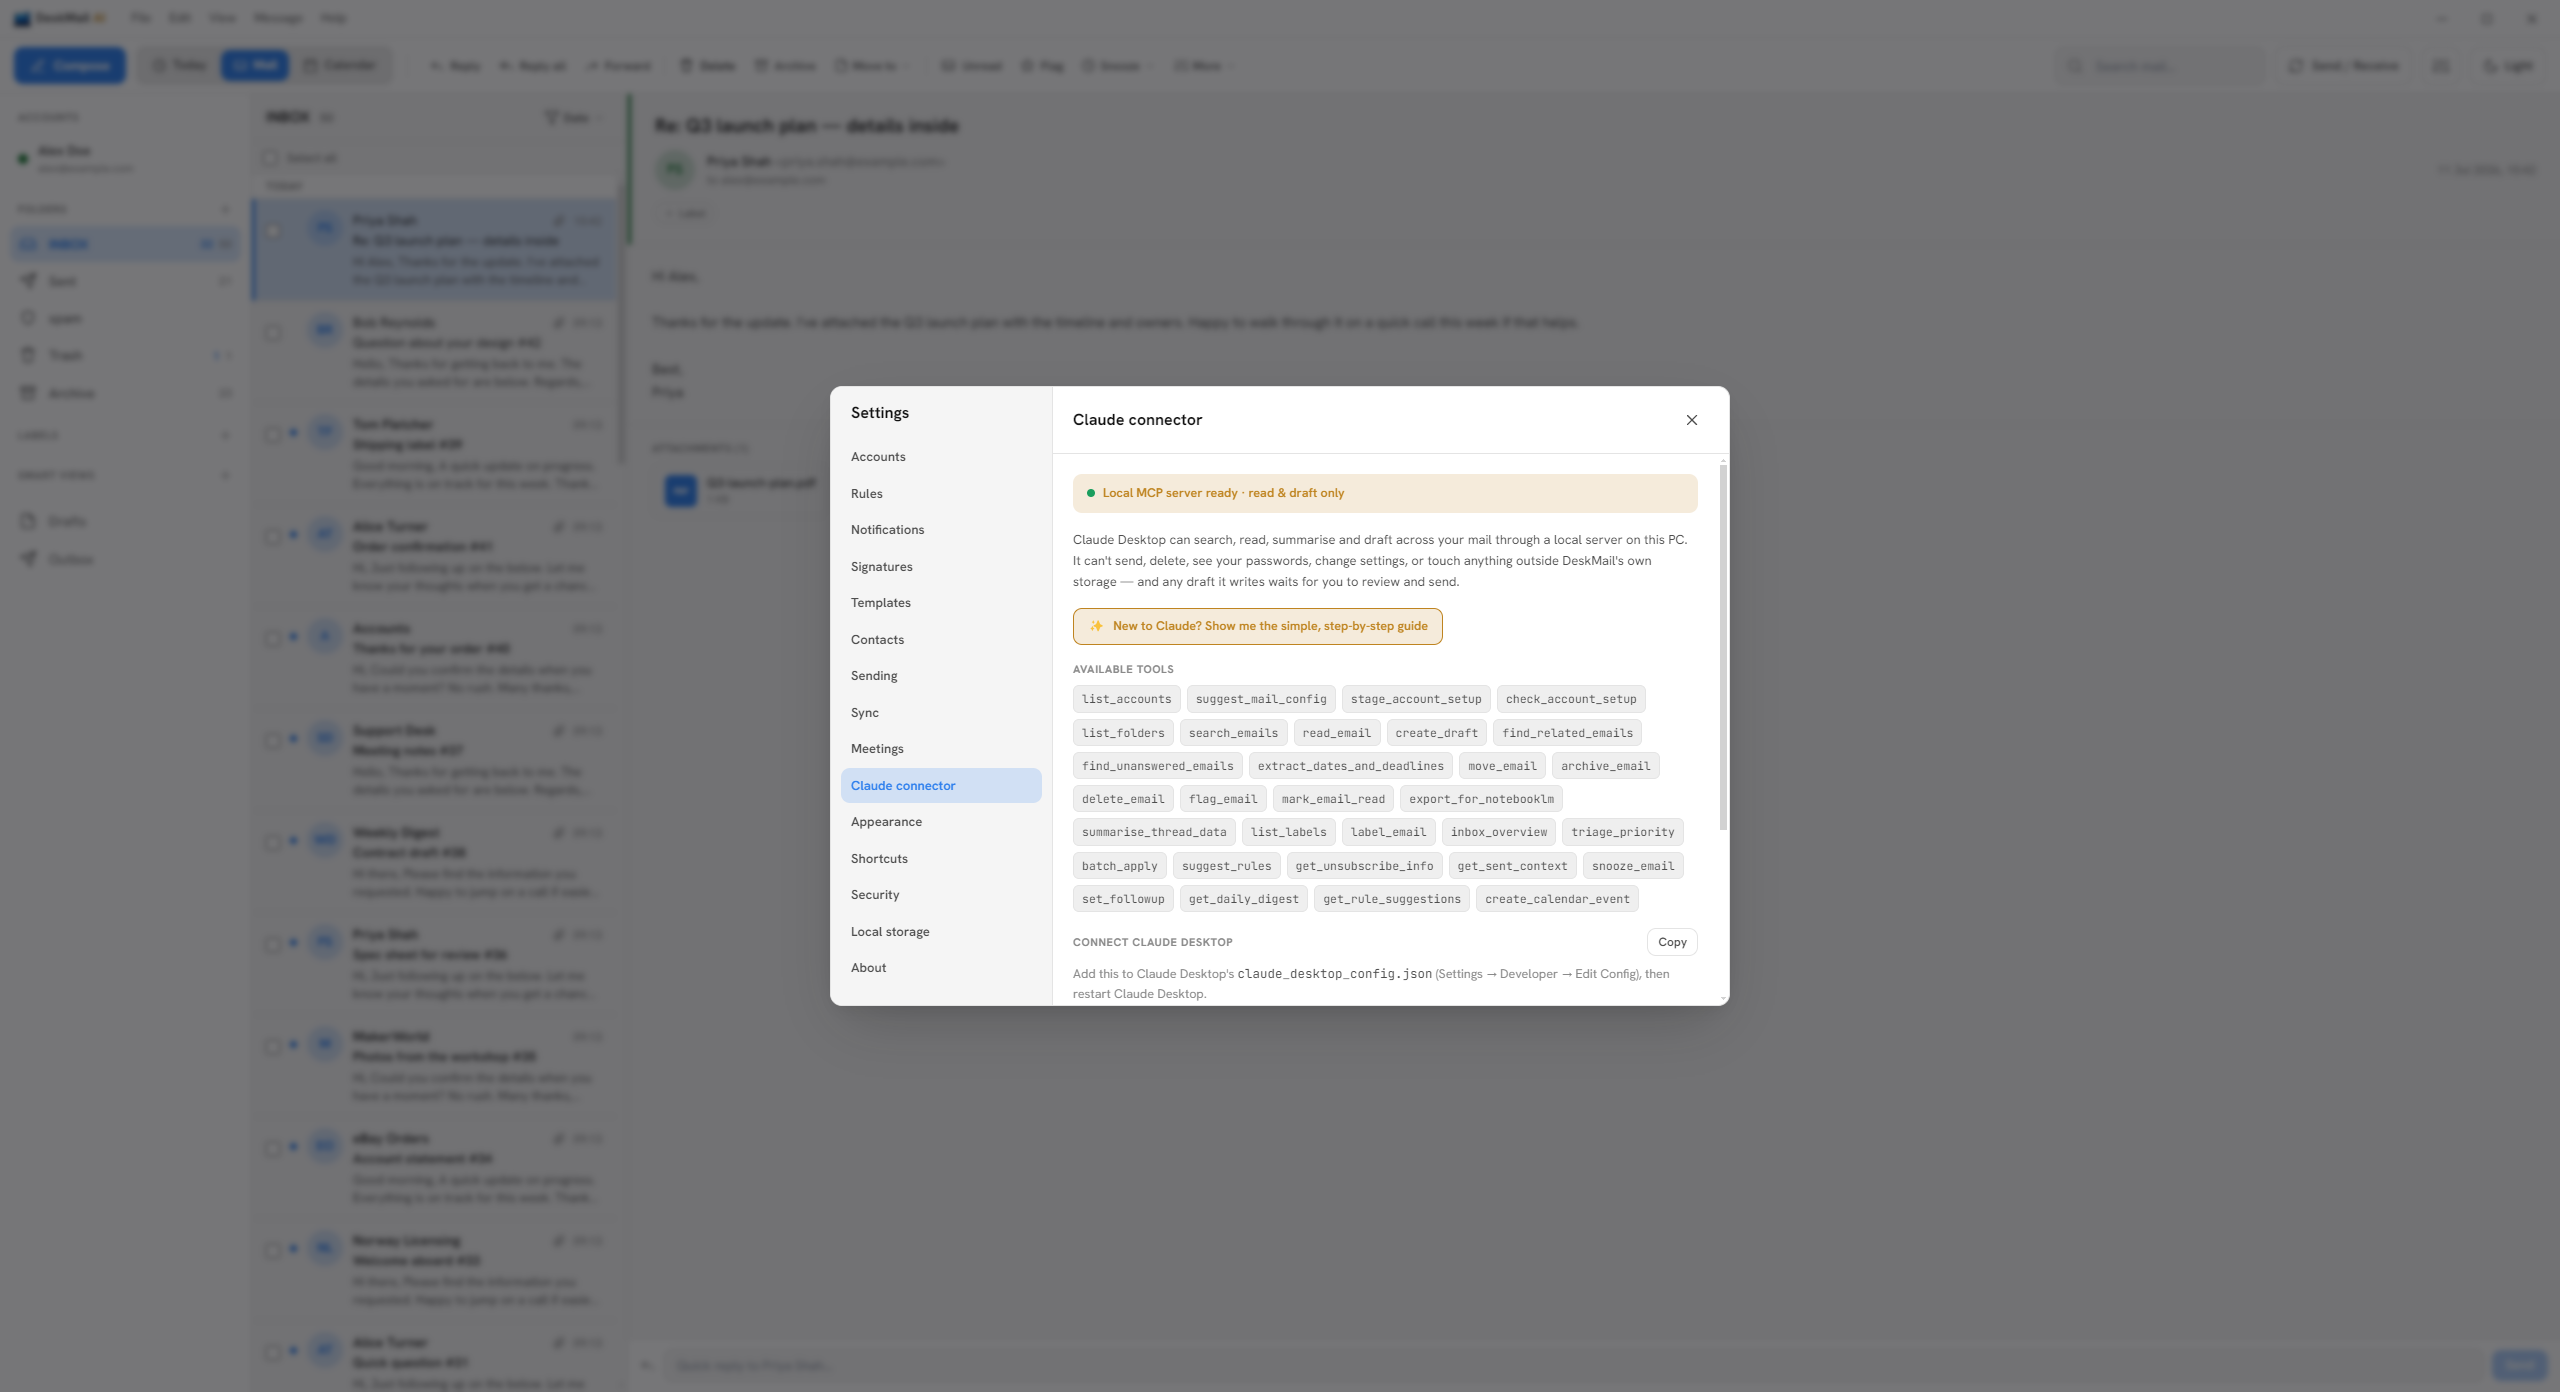This screenshot has height=1392, width=2560.
Task: Click the CONNECT CLAUDE DESKTOP section label
Action: pos(1152,942)
